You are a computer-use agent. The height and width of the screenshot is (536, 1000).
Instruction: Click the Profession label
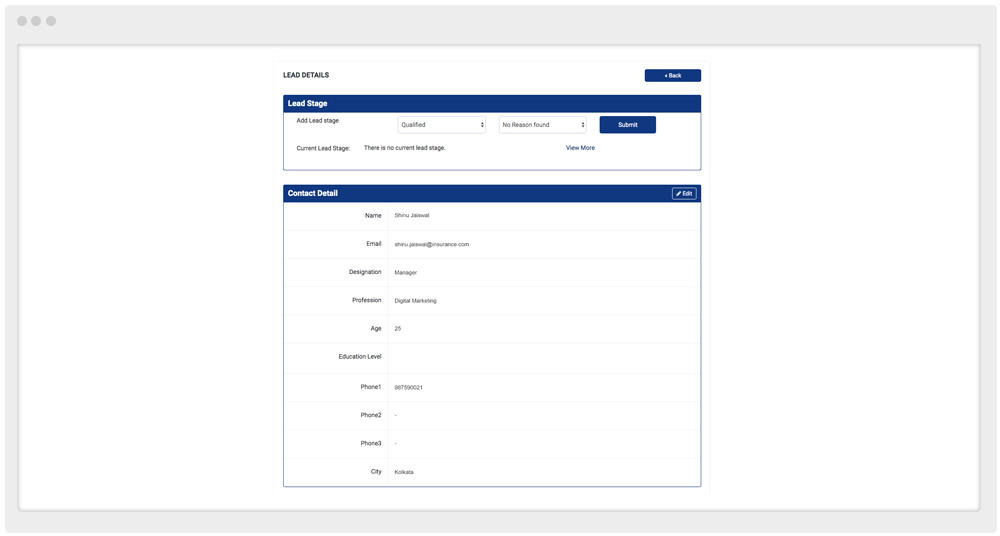point(367,300)
